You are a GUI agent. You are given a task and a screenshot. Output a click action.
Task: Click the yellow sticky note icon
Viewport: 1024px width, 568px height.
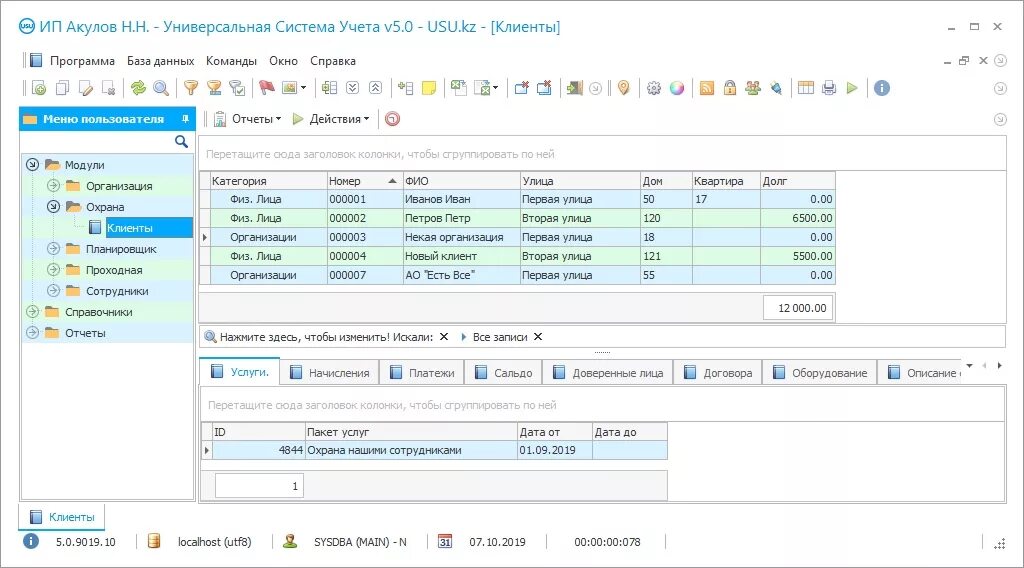(429, 88)
